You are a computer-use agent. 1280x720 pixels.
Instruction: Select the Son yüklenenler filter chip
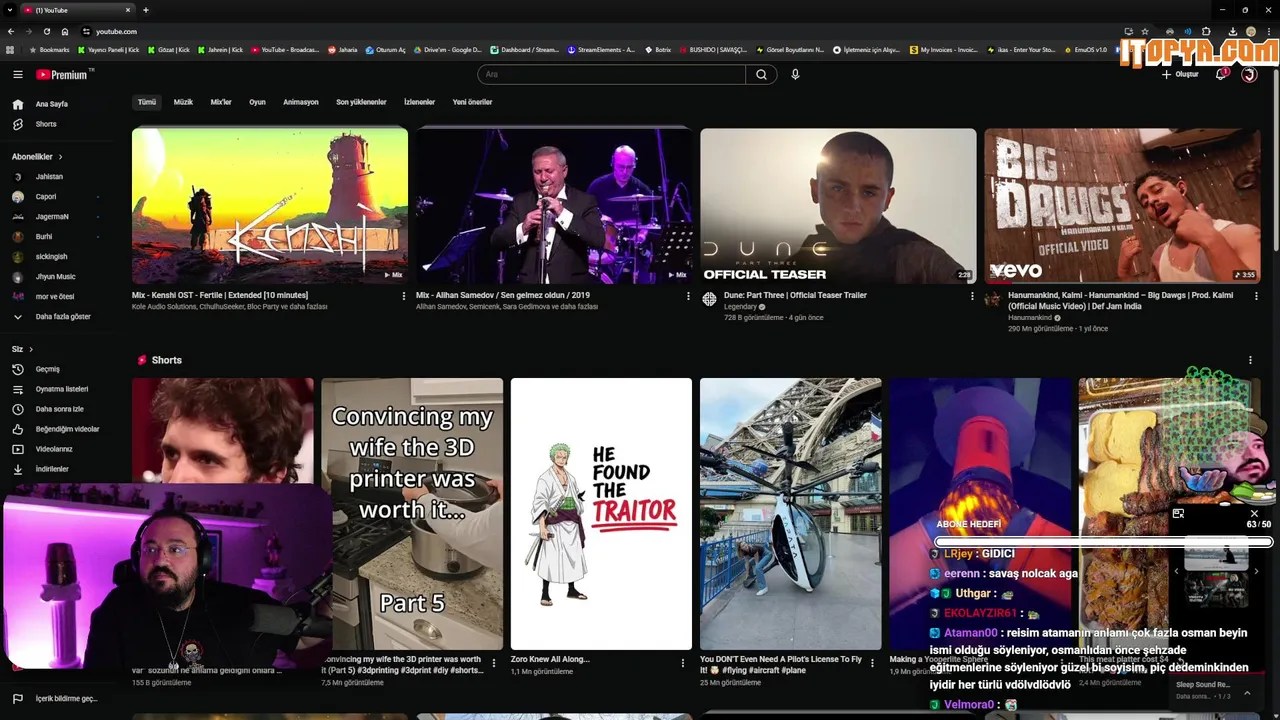(x=361, y=102)
